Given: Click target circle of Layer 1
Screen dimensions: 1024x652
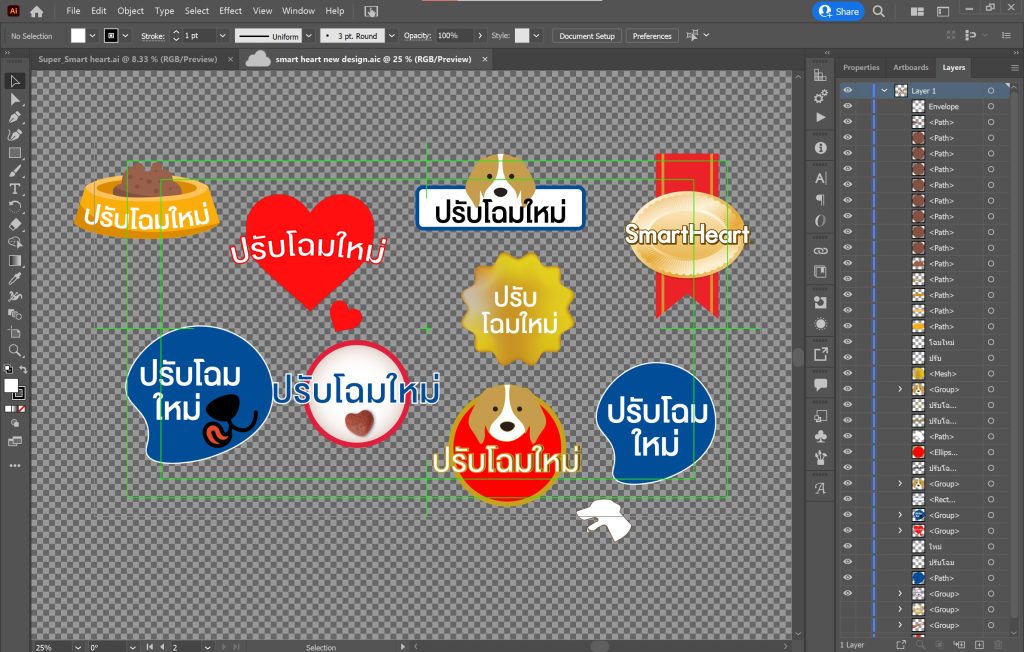Looking at the screenshot, I should tap(991, 90).
